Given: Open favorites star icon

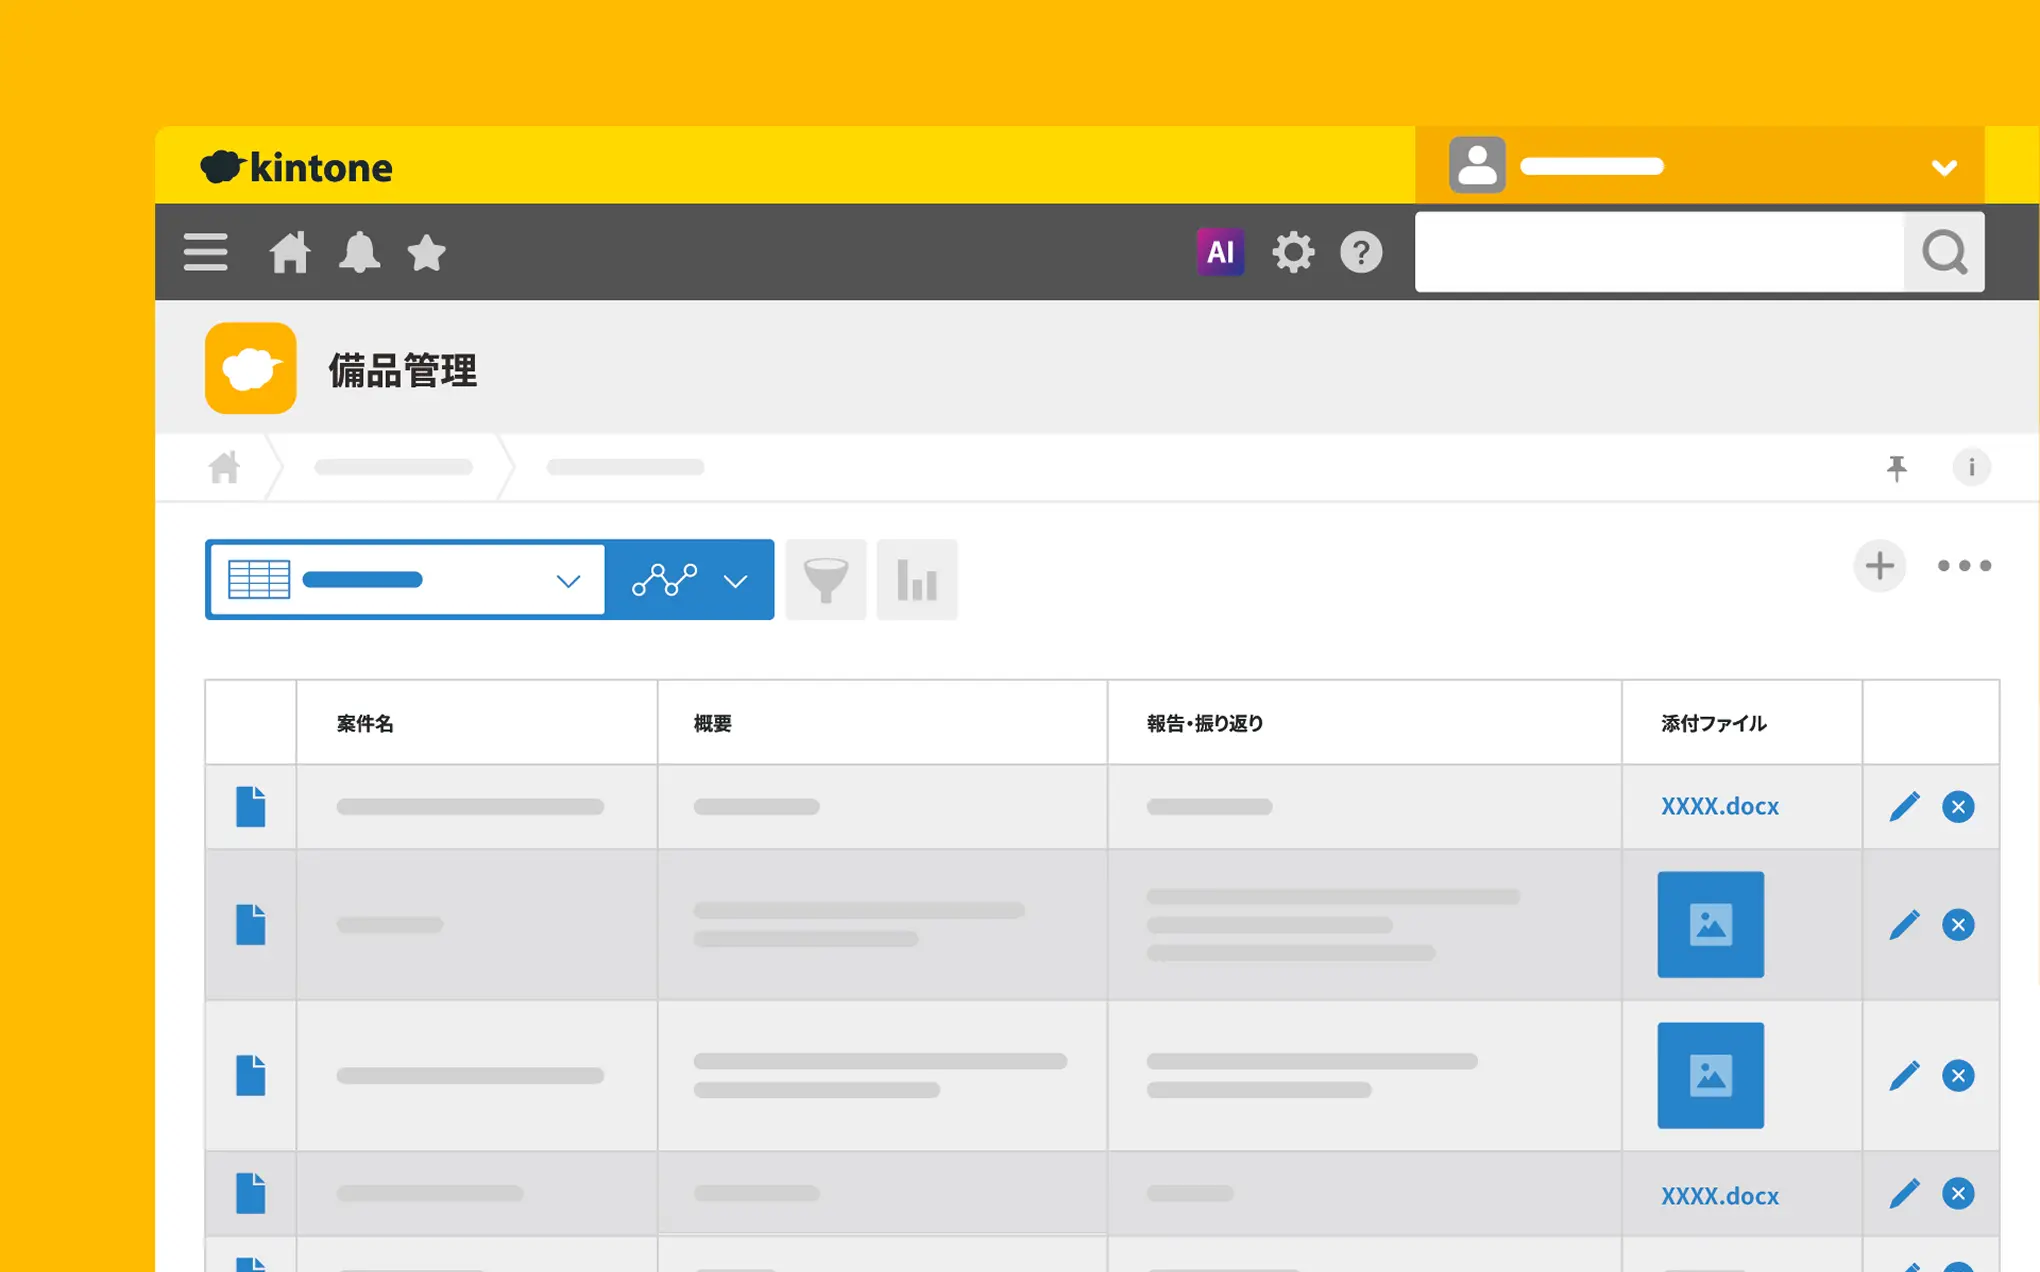Looking at the screenshot, I should click(x=426, y=252).
